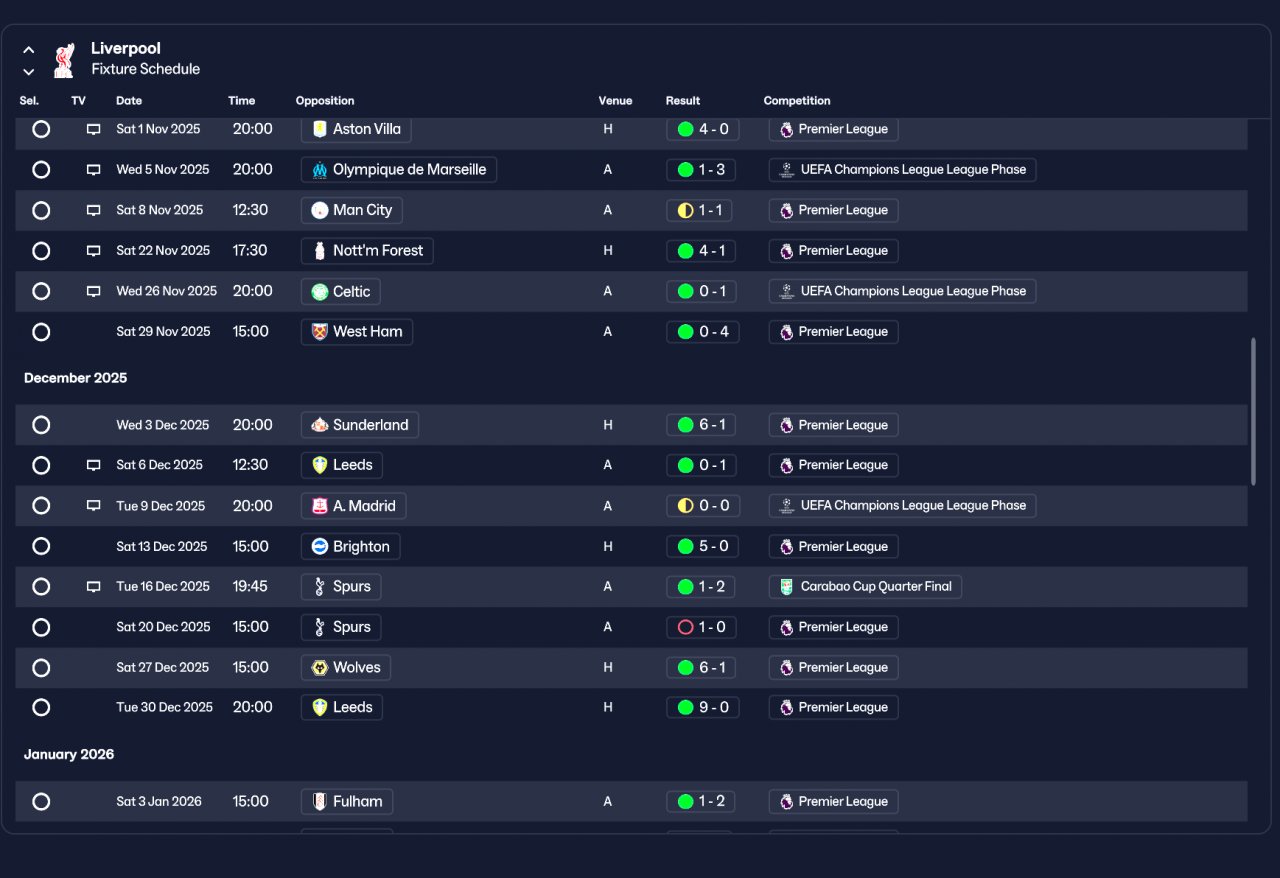Click the TV icon for Olympique de Marseille match
This screenshot has height=878, width=1280.
pos(93,170)
